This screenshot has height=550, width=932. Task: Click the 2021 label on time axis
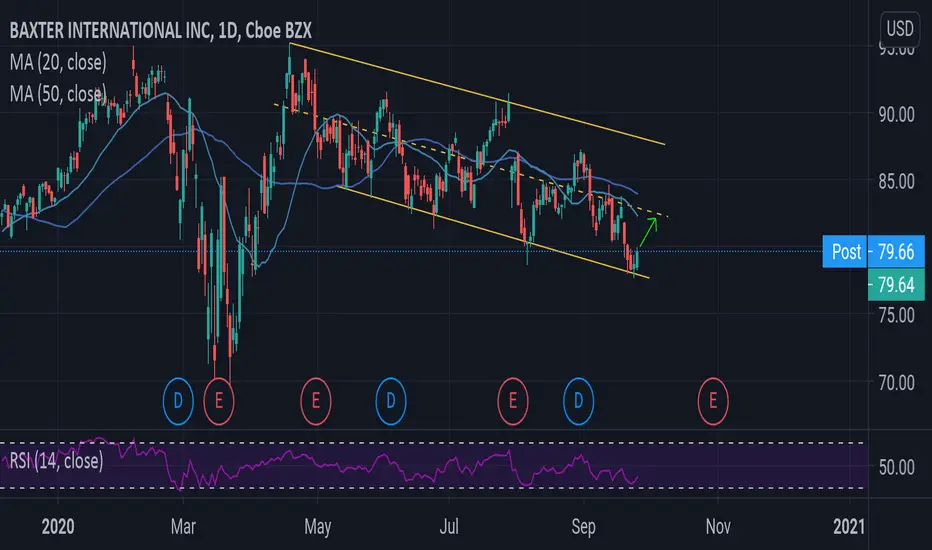click(849, 526)
